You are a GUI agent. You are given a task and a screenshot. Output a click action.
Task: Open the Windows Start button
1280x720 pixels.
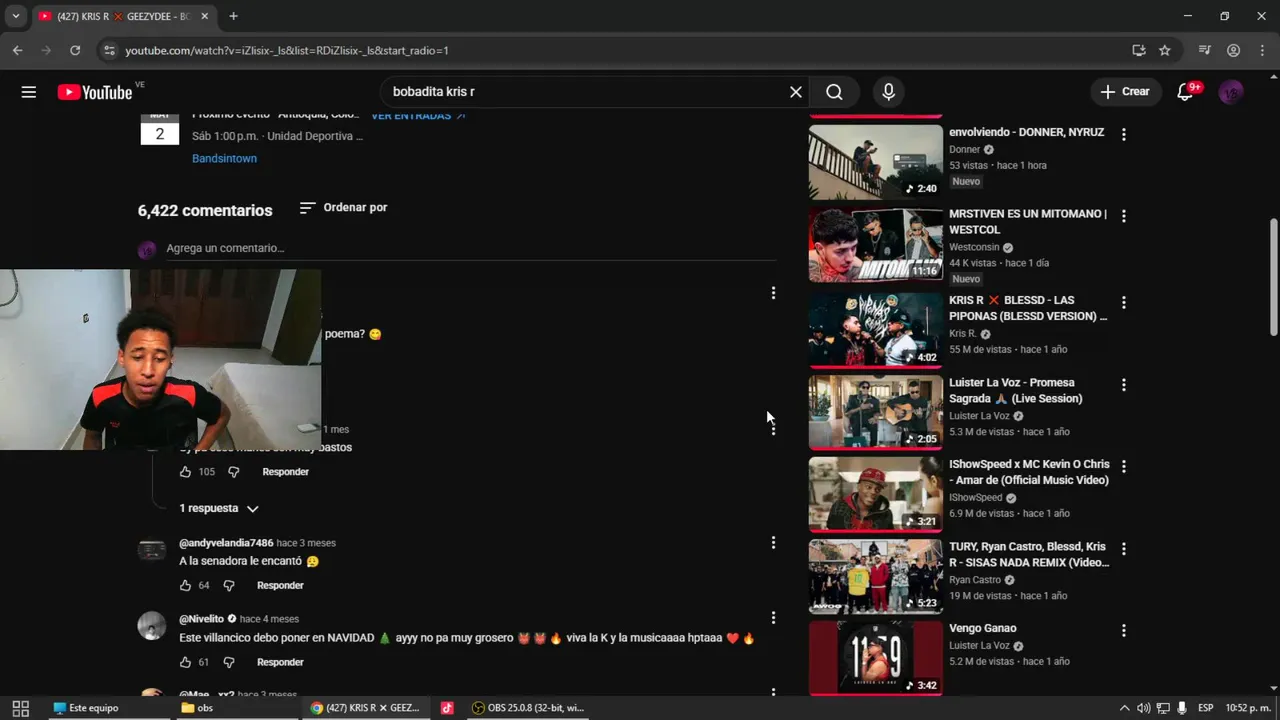coord(20,708)
